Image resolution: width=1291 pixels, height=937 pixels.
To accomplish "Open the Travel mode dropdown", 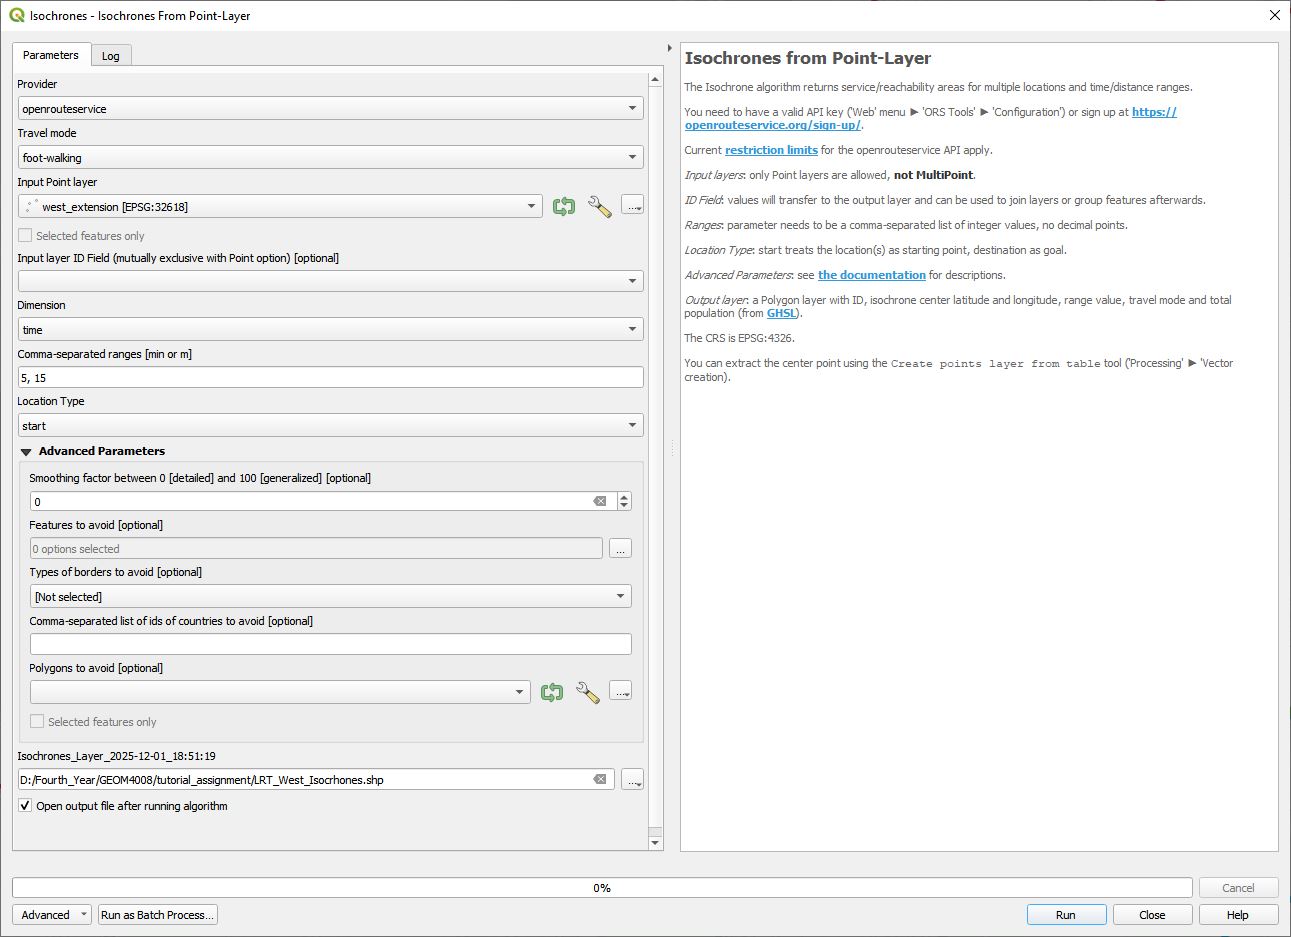I will (x=330, y=158).
